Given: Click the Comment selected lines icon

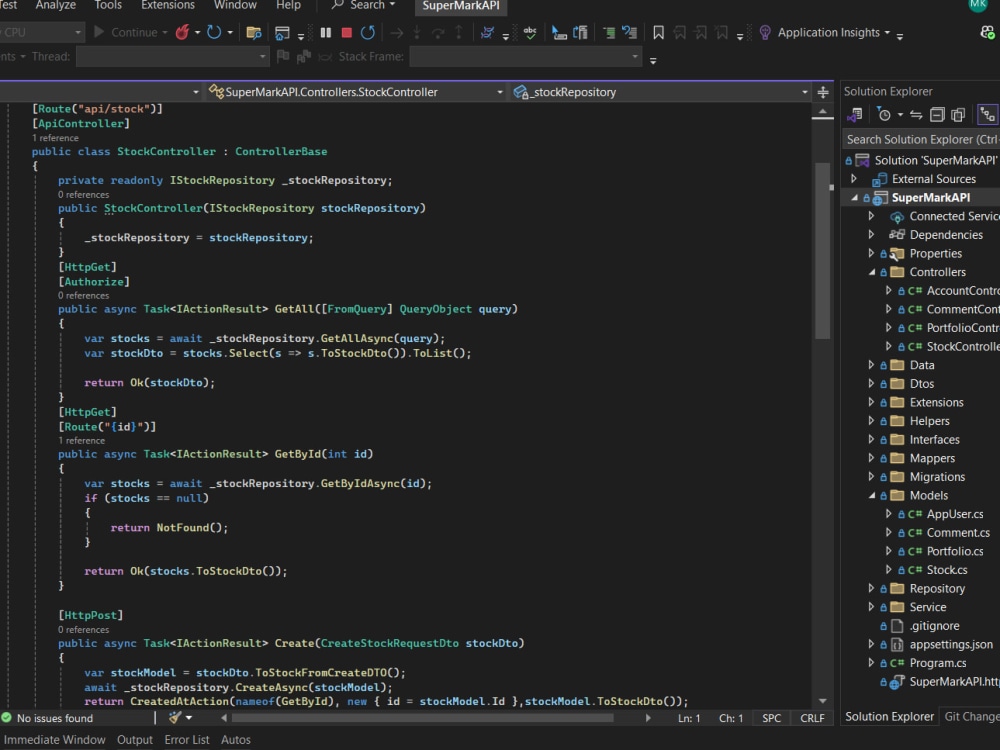Looking at the screenshot, I should point(609,33).
